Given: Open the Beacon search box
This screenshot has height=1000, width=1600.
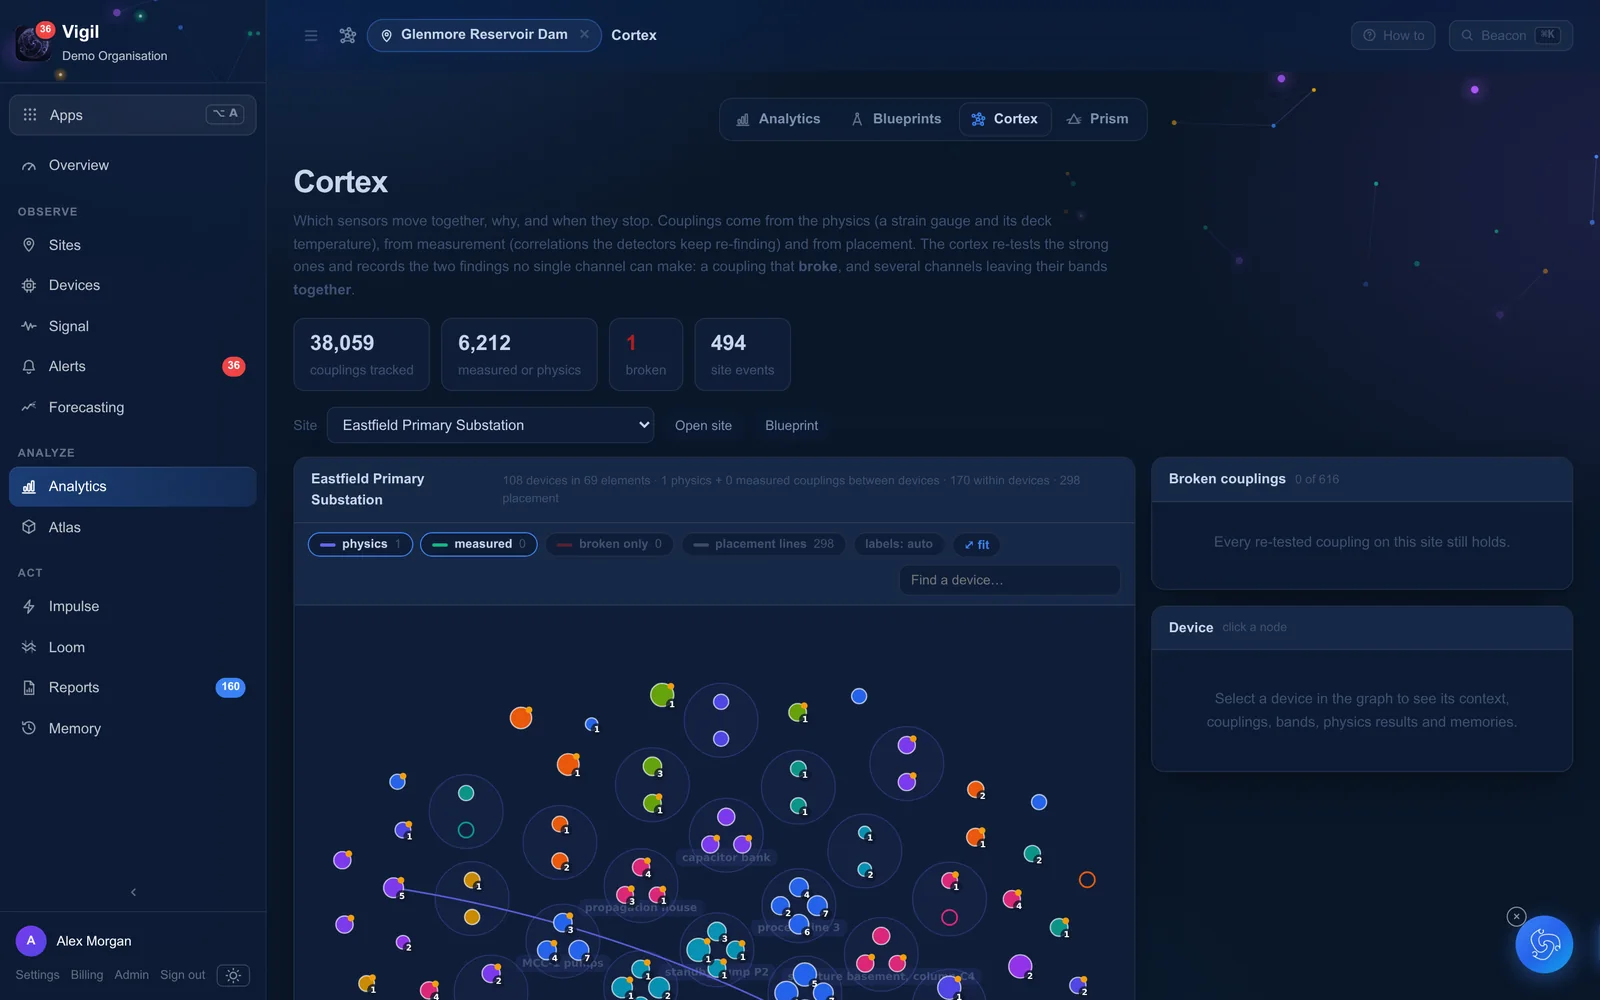Looking at the screenshot, I should (1511, 35).
